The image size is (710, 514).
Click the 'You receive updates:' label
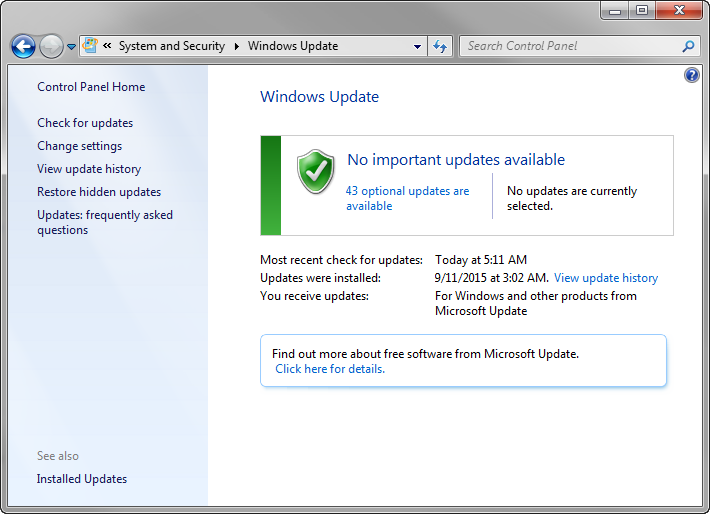click(315, 296)
